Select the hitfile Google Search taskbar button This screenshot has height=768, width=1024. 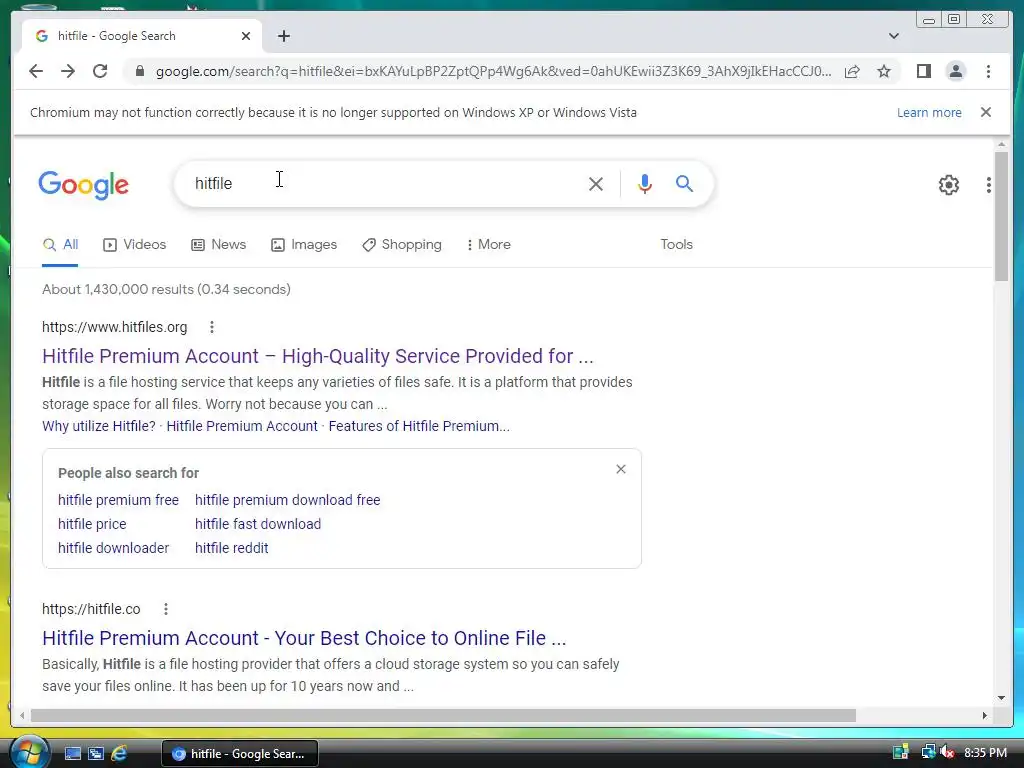tap(240, 754)
